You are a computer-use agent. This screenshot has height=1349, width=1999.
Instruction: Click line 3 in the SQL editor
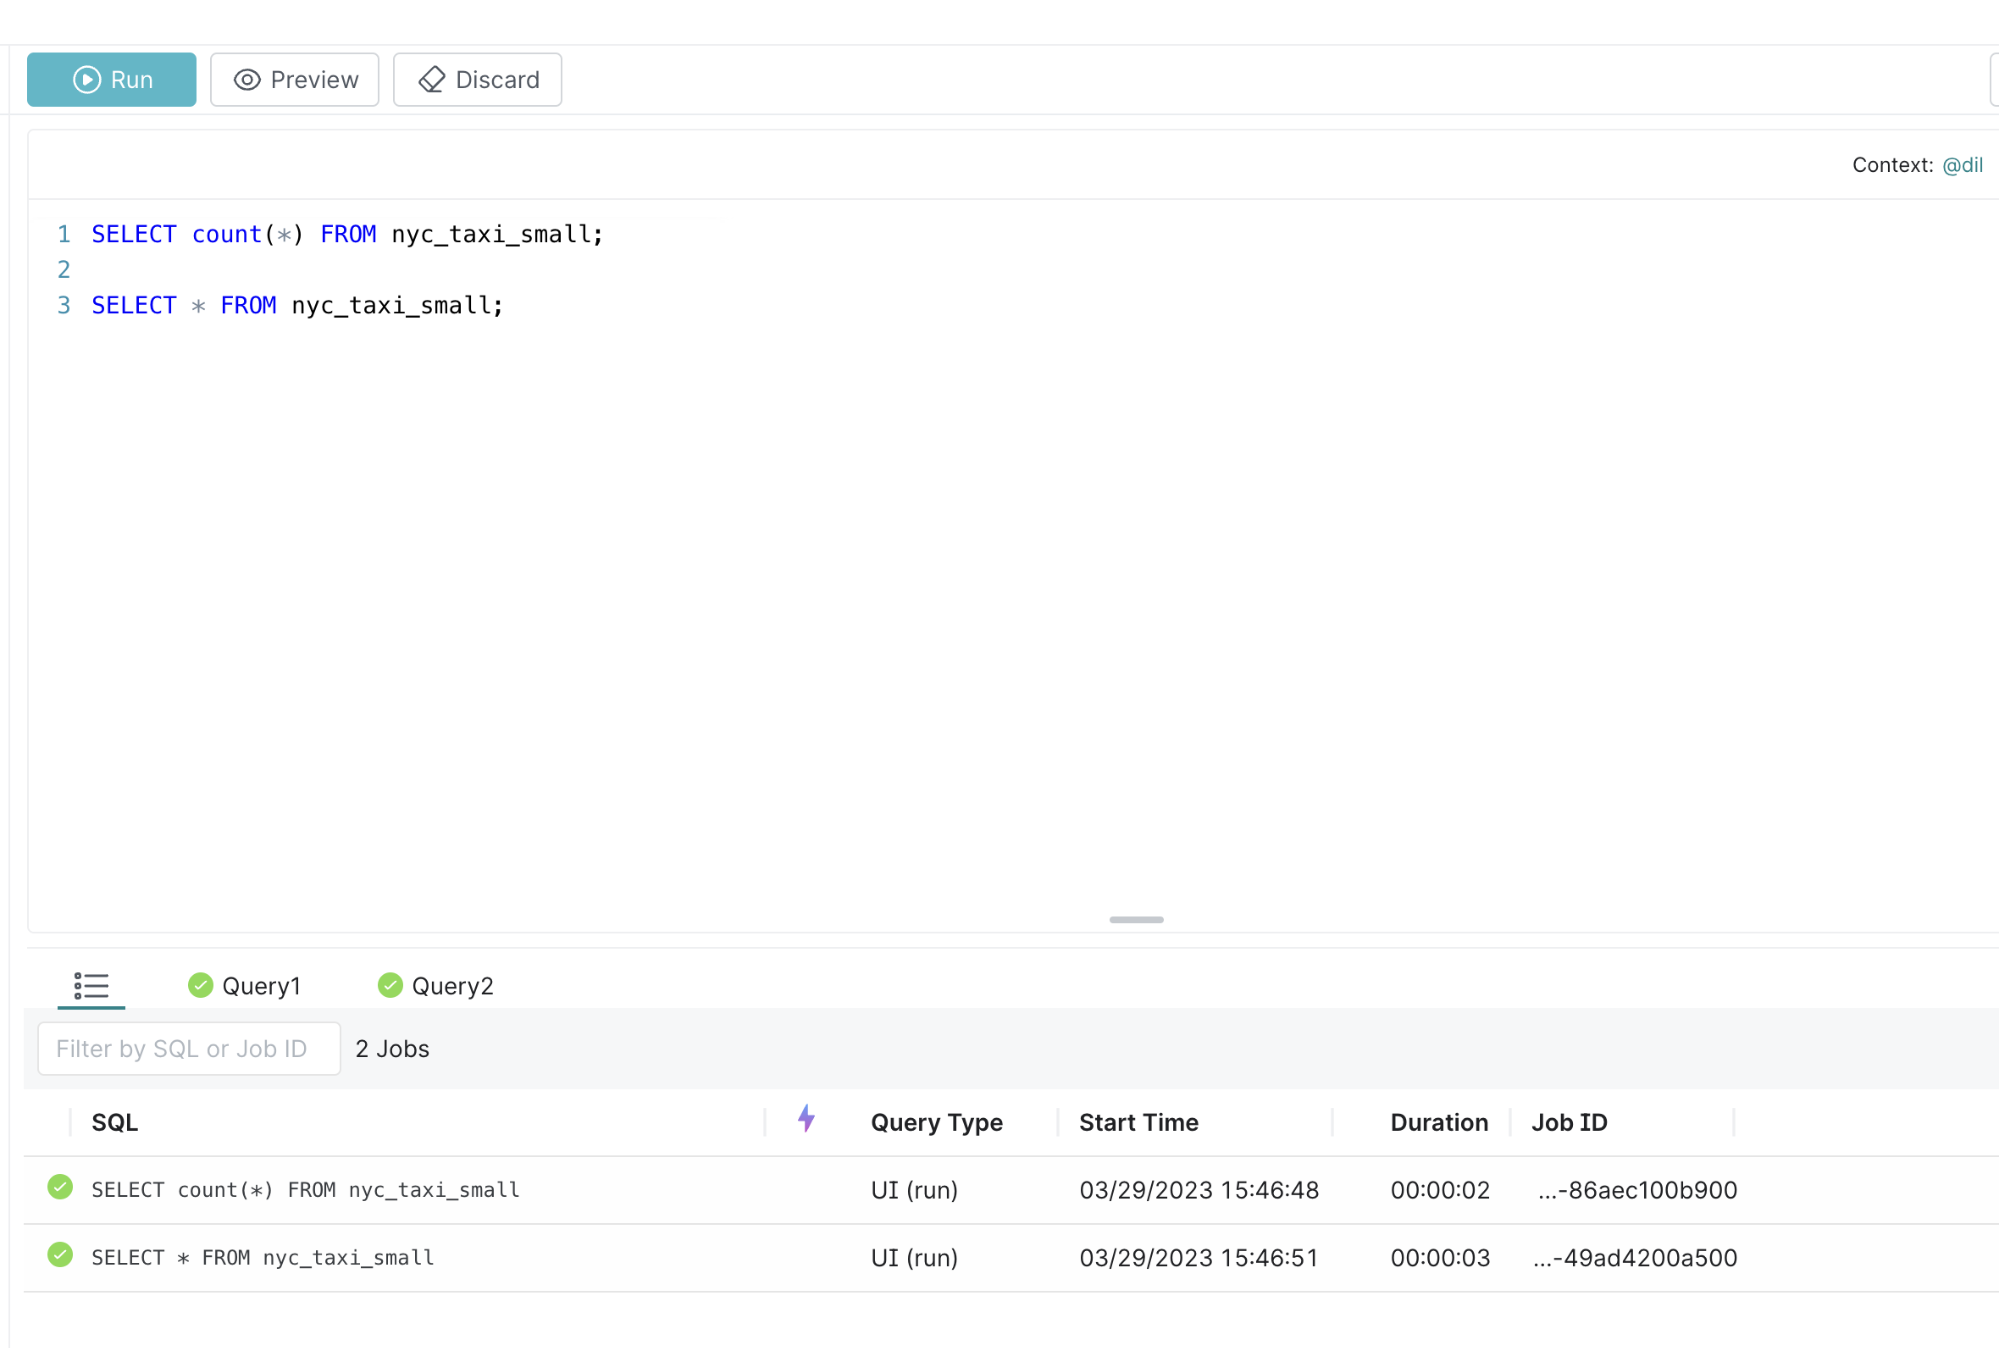[297, 305]
